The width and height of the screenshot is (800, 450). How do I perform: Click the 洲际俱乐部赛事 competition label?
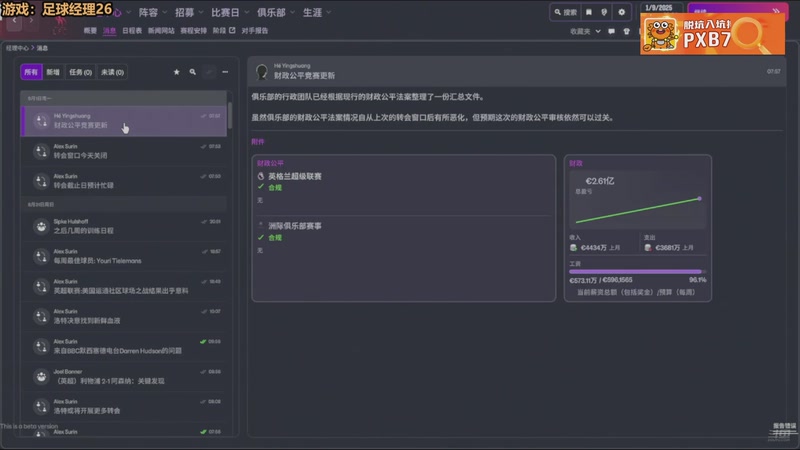coord(295,226)
